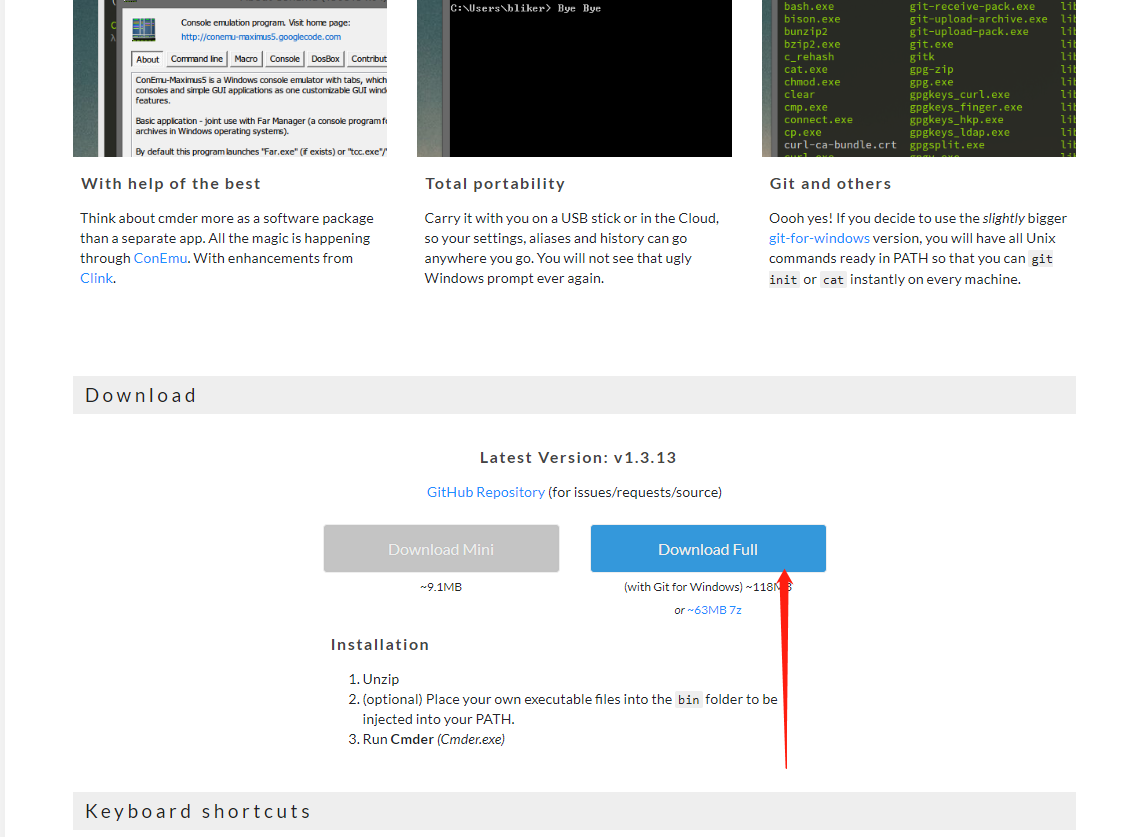The image size is (1145, 837).
Task: Click the 'Run Cmder (Cmder.exe)' step
Action: [426, 739]
